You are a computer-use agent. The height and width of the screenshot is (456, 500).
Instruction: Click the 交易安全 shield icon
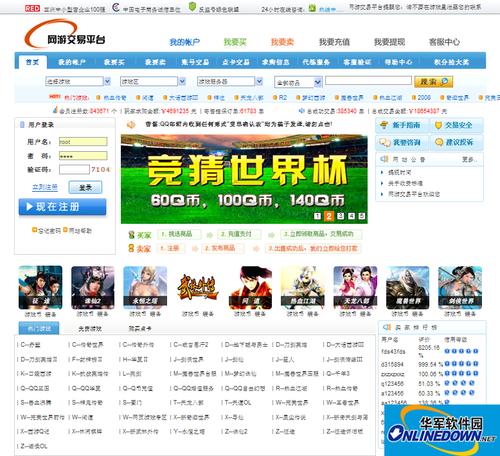click(438, 125)
